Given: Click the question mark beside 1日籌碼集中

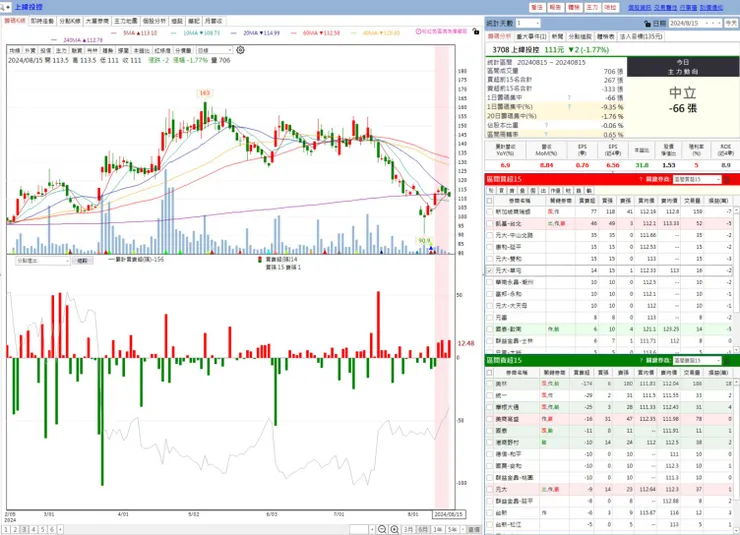Looking at the screenshot, I should coord(569,98).
